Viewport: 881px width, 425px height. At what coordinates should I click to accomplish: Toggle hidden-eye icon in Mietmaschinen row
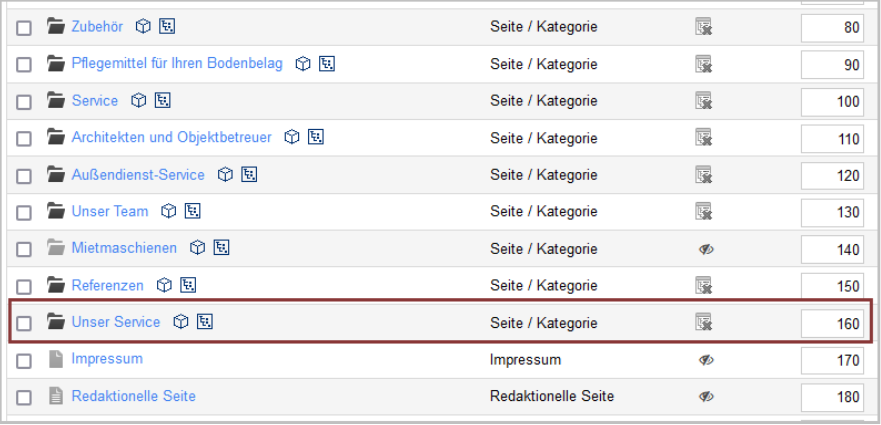pos(706,248)
